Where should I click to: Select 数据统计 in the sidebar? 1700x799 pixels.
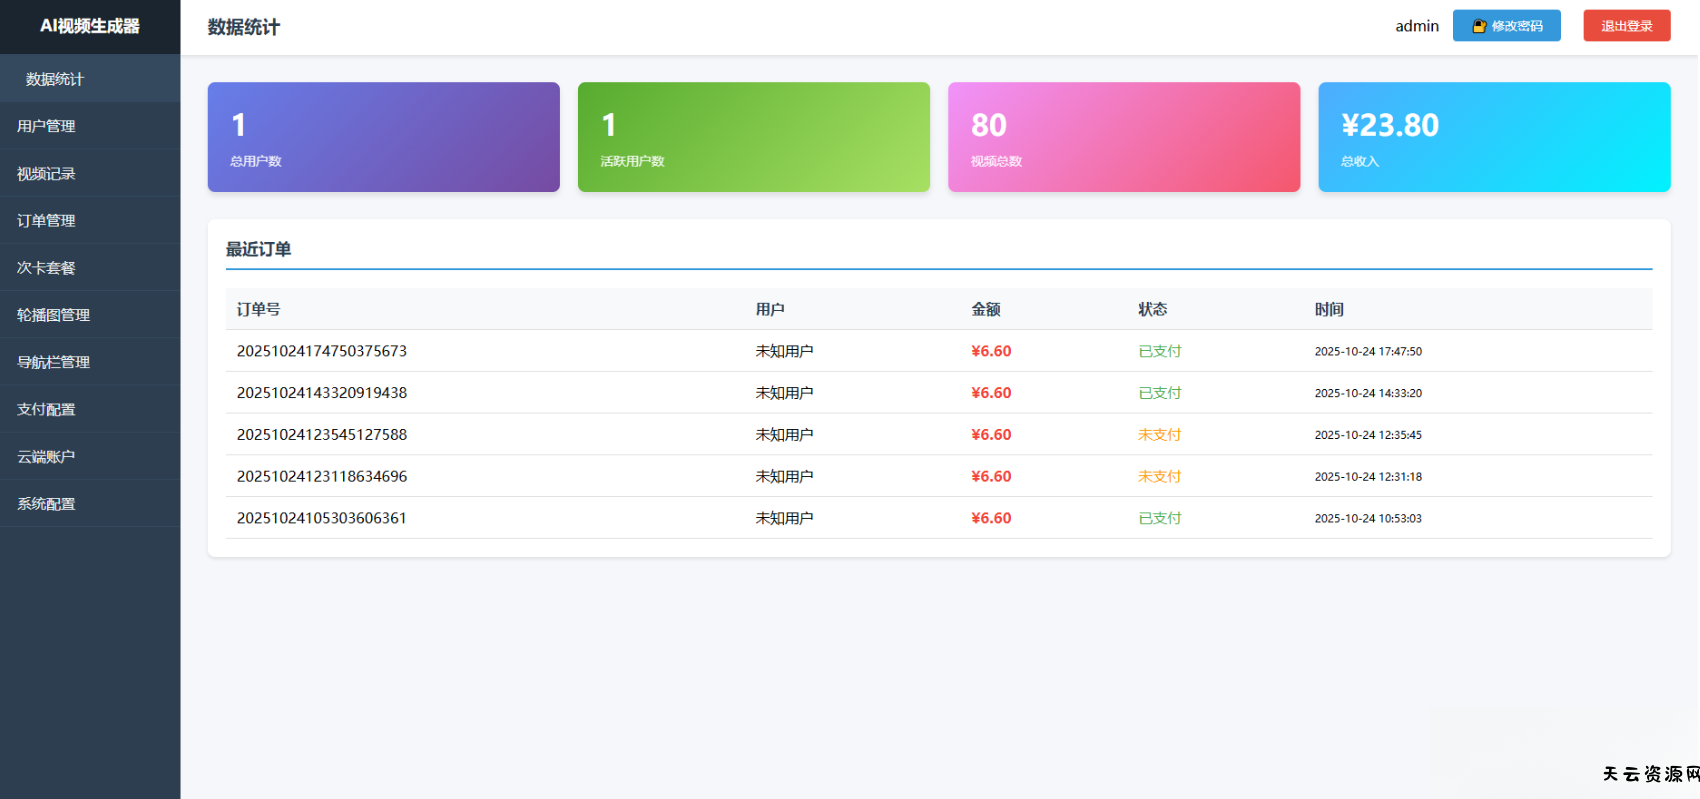[x=55, y=79]
